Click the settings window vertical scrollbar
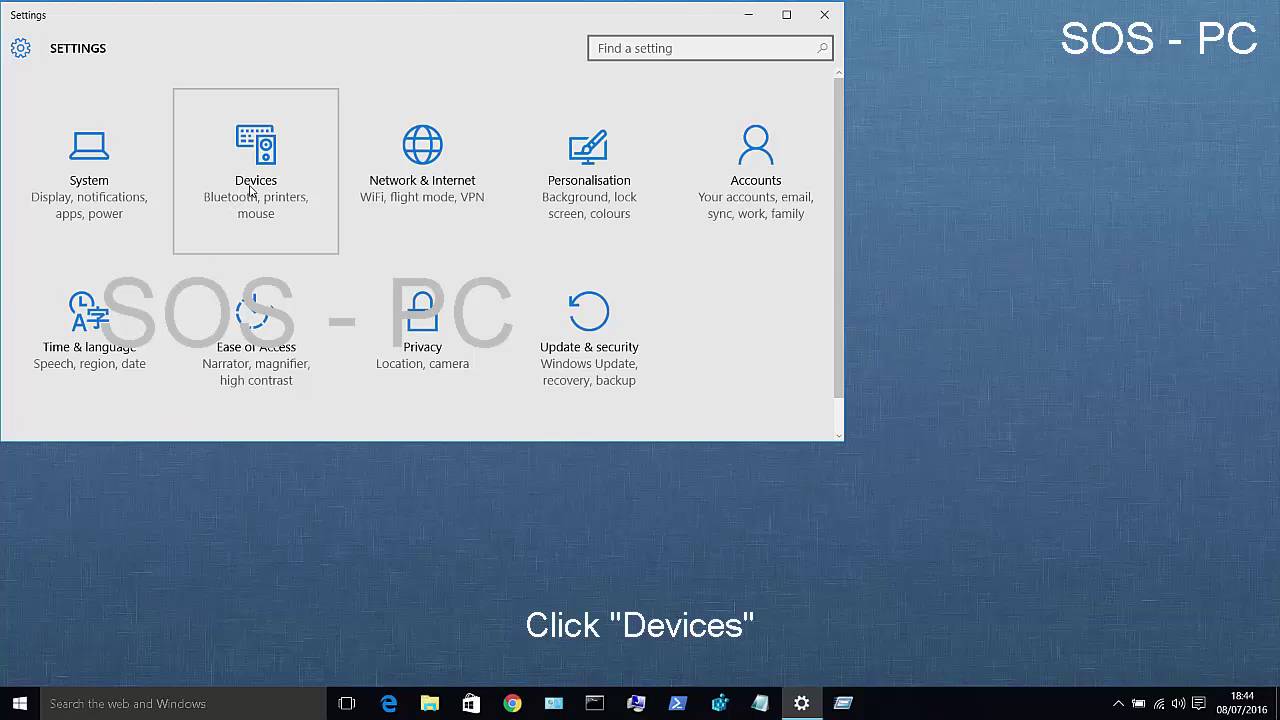The image size is (1280, 720). click(x=838, y=238)
